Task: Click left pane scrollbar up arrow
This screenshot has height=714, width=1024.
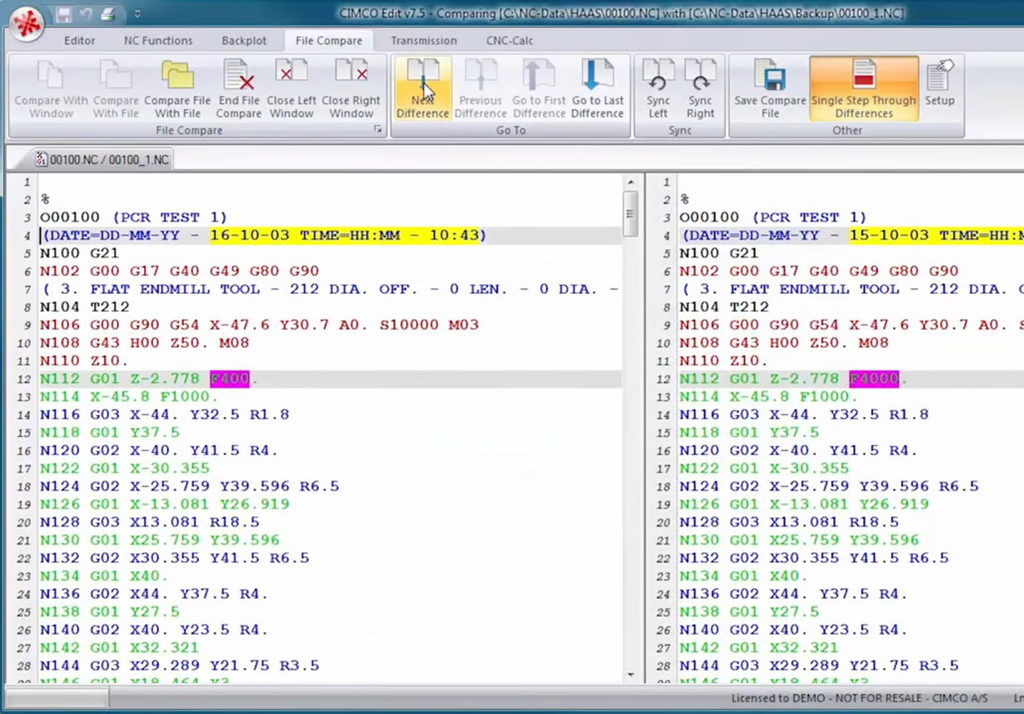Action: coord(630,182)
